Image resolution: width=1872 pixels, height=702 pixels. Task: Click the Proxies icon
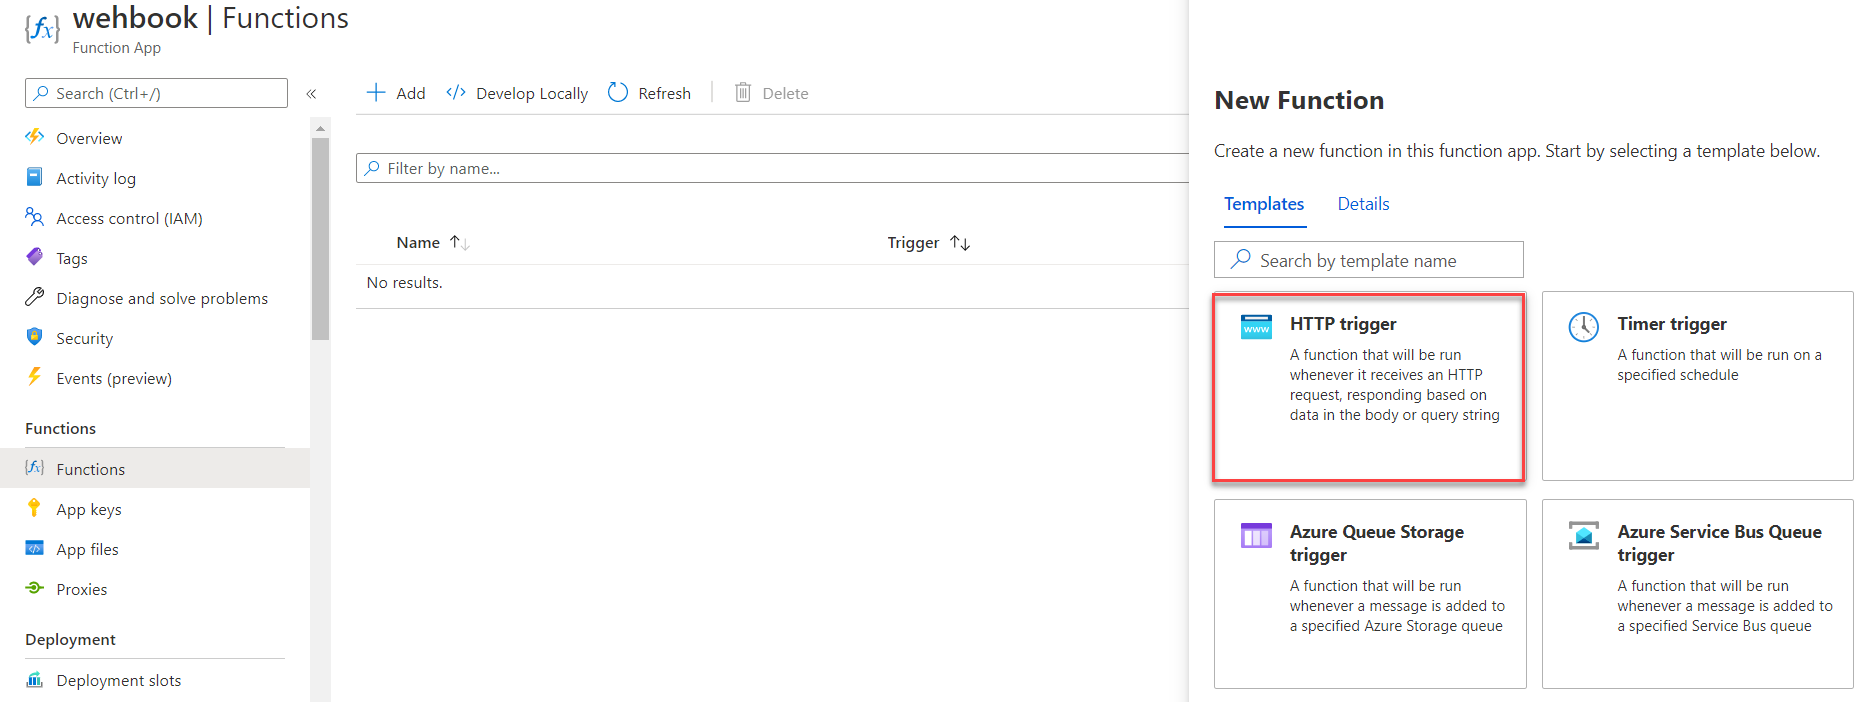click(35, 588)
